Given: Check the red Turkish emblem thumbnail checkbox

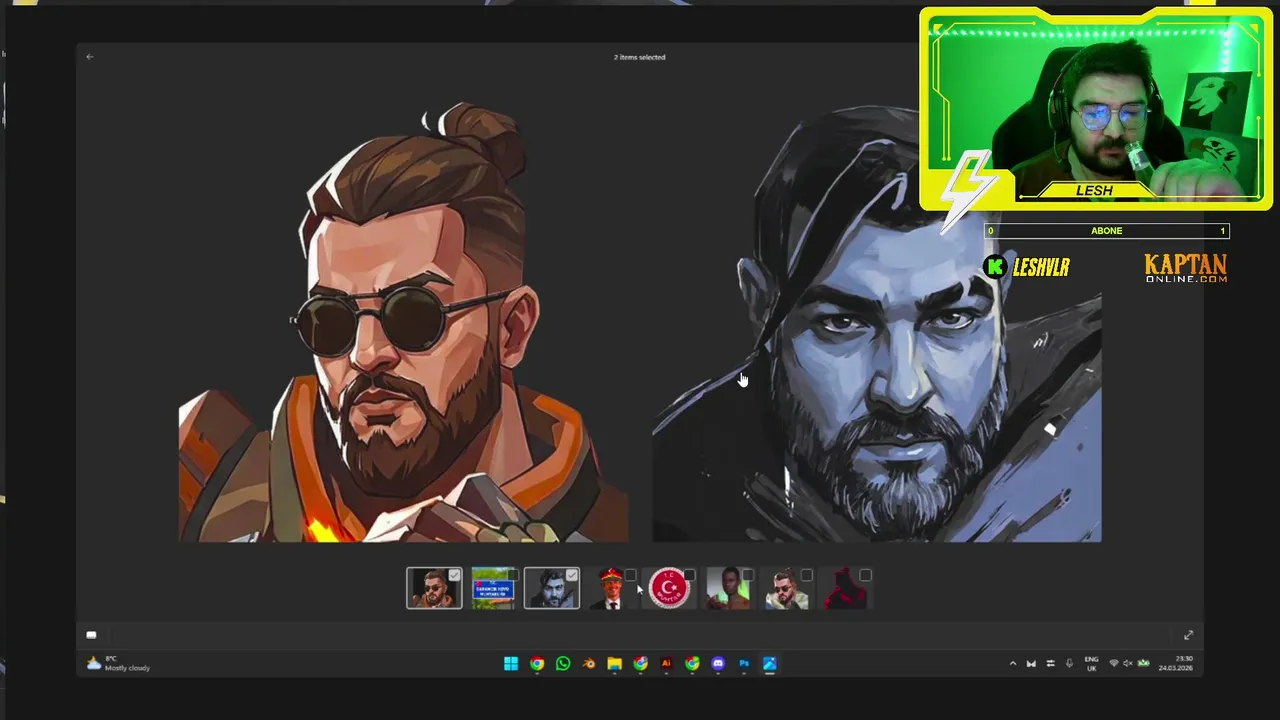Looking at the screenshot, I should point(689,575).
